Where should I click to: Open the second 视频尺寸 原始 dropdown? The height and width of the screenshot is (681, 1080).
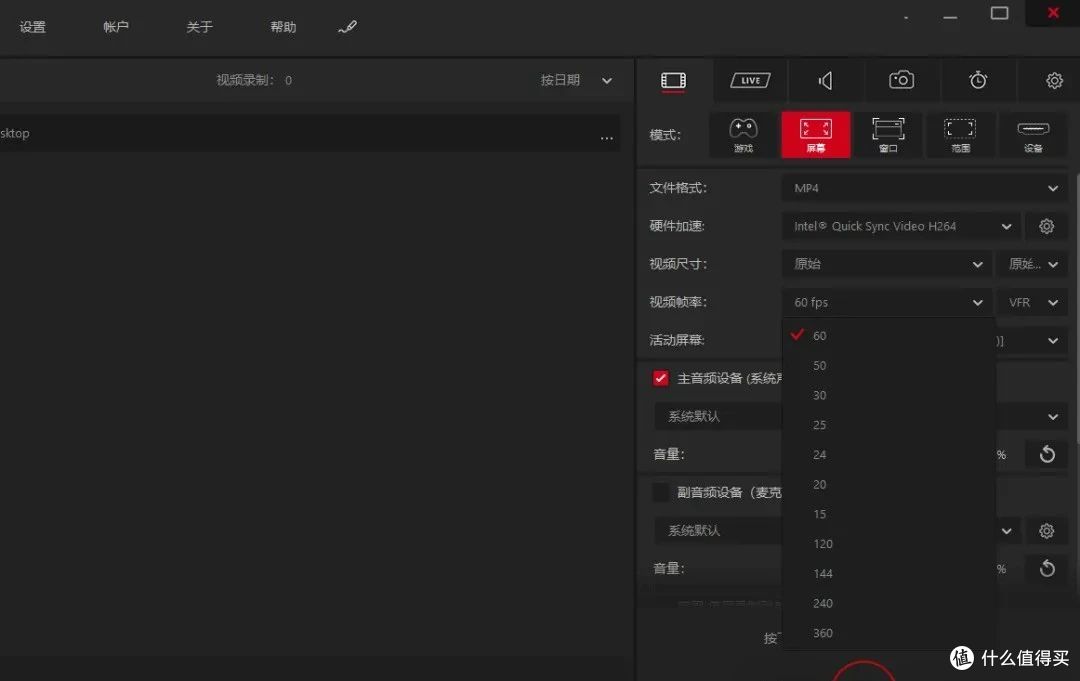(1032, 264)
